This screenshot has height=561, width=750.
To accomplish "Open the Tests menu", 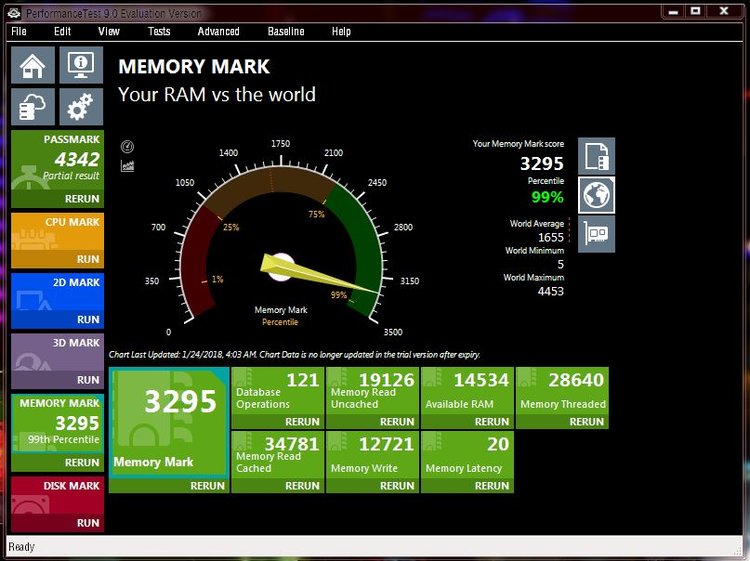I will click(159, 32).
